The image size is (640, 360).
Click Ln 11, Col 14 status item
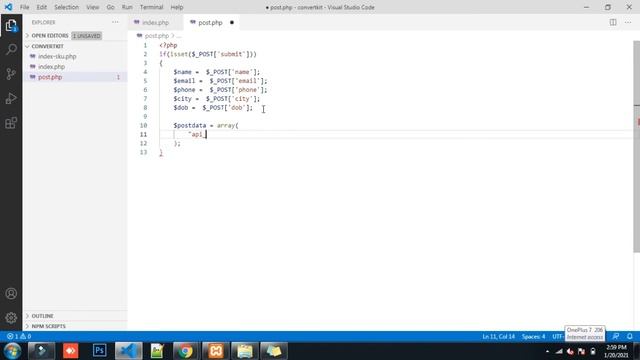pos(498,336)
